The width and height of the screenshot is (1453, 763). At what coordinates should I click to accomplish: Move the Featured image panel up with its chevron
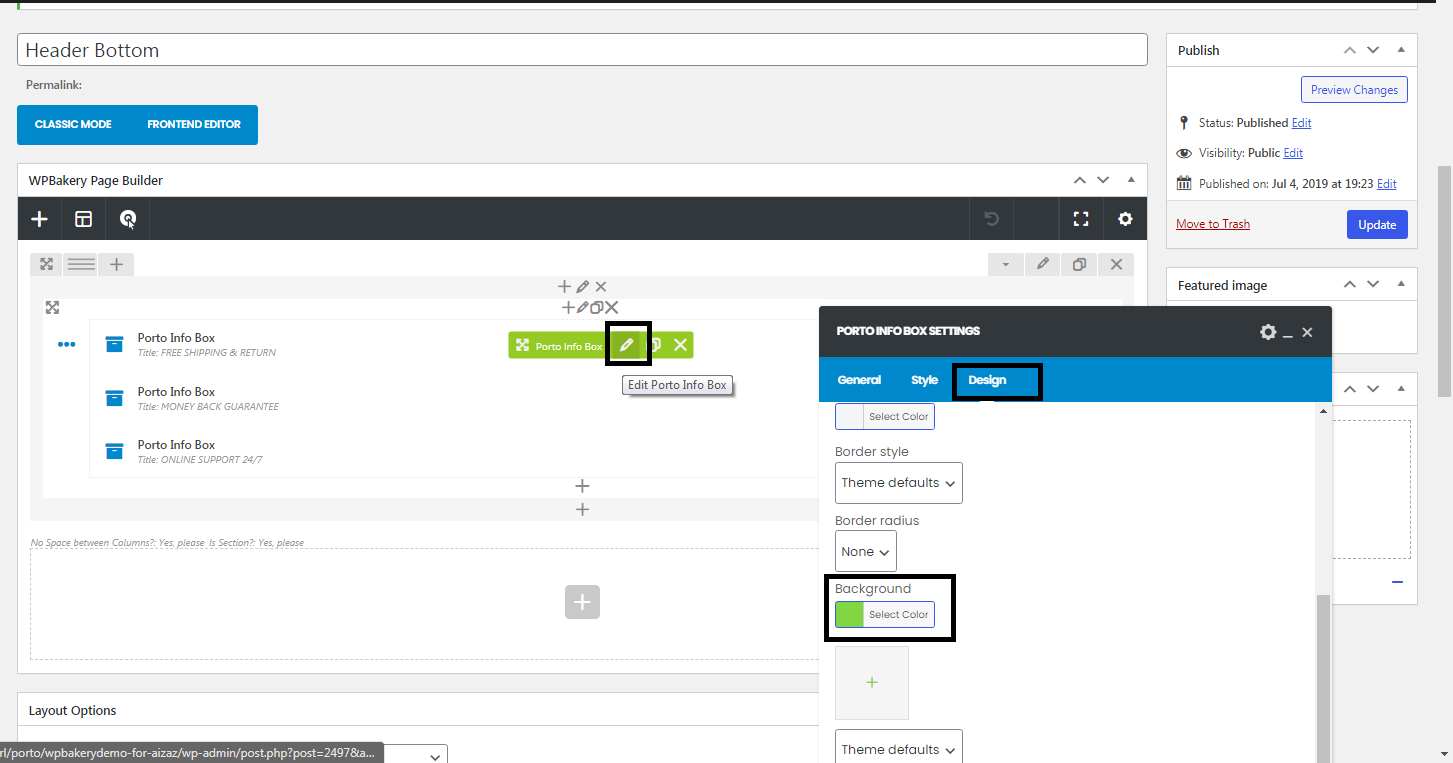coord(1349,285)
